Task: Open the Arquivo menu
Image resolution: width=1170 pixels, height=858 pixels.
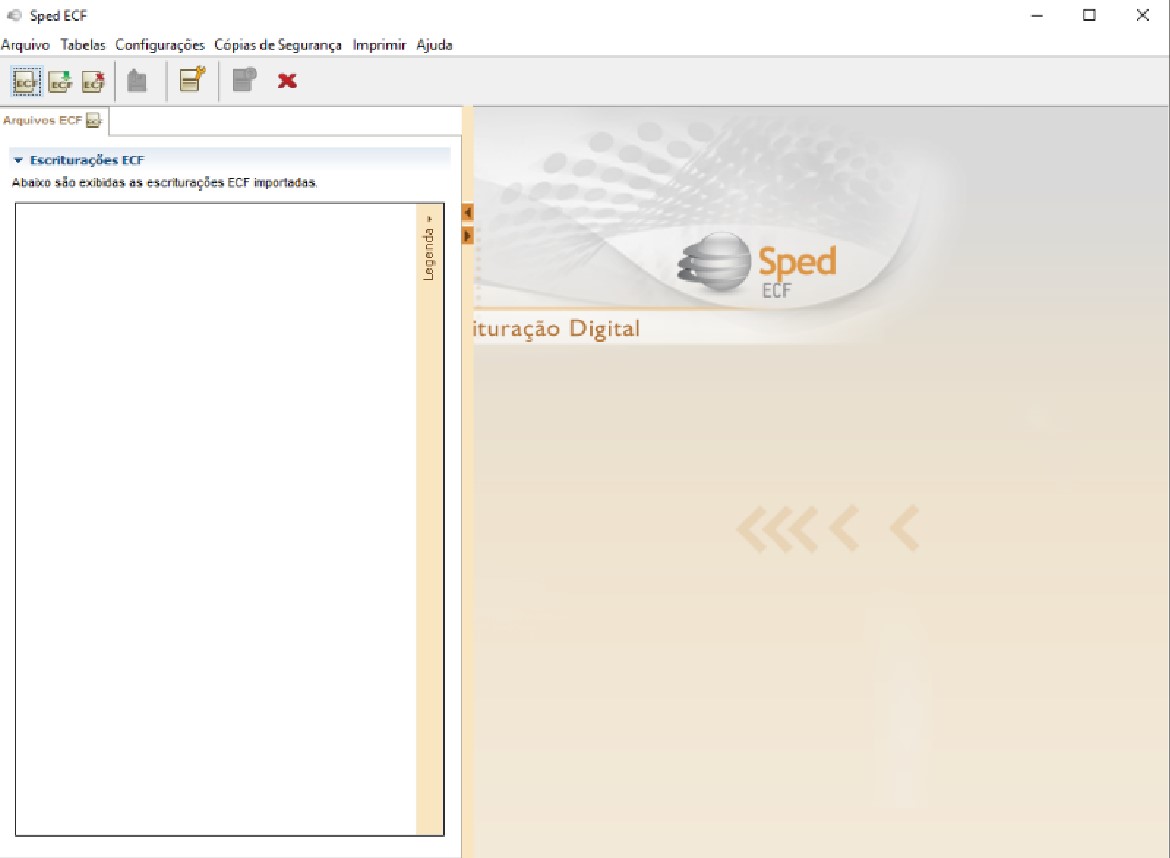Action: coord(25,45)
